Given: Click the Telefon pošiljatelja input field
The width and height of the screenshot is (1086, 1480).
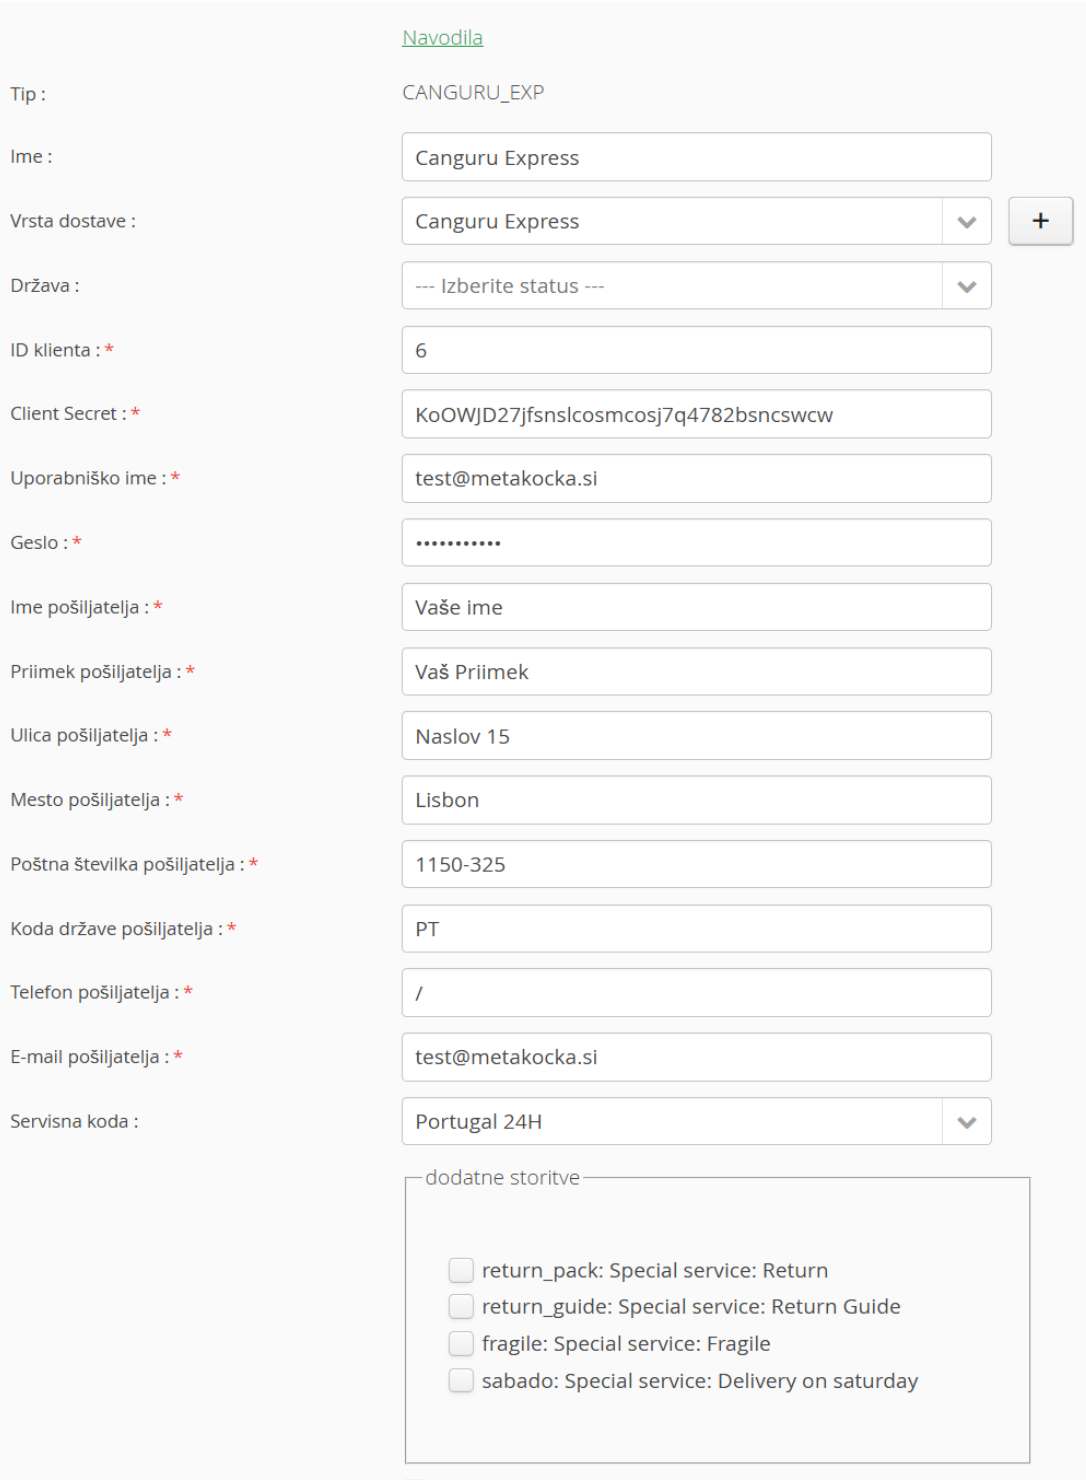Looking at the screenshot, I should coord(696,993).
